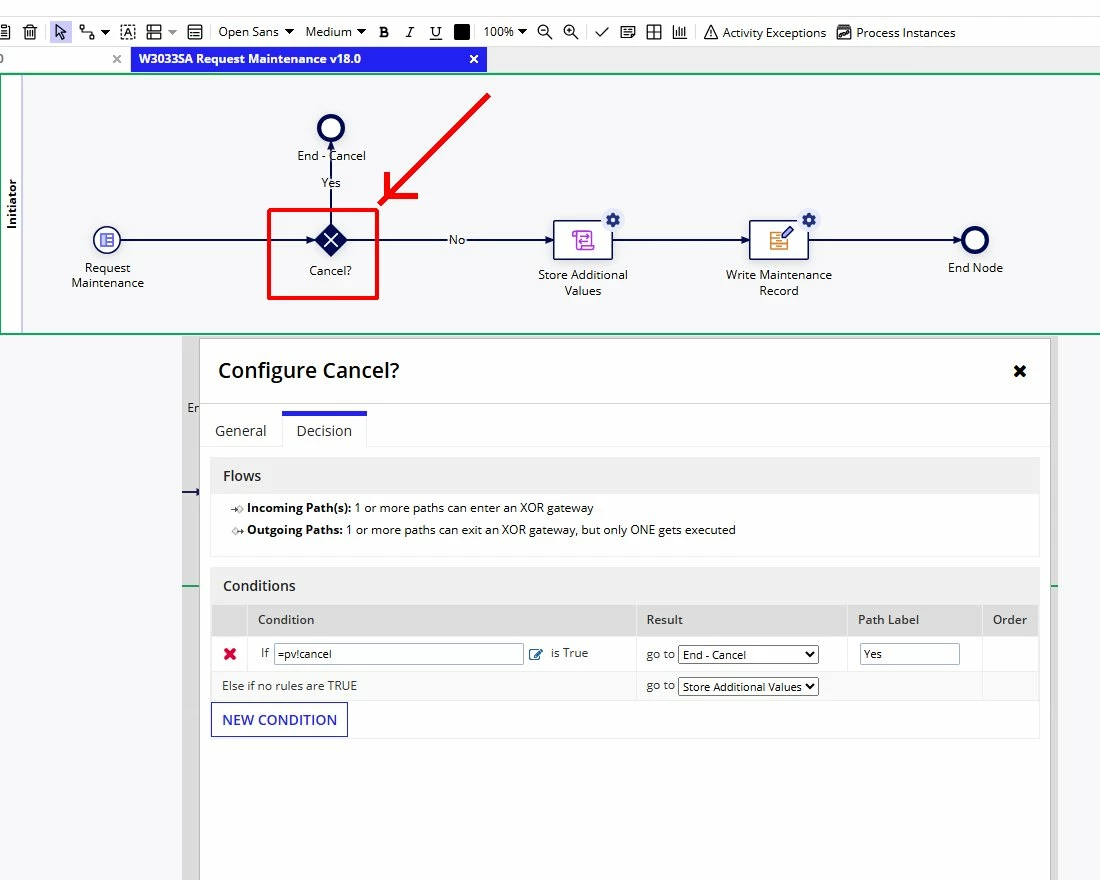Close the W3033SA Request Maintenance tab
1100x880 pixels.
pyautogui.click(x=474, y=59)
